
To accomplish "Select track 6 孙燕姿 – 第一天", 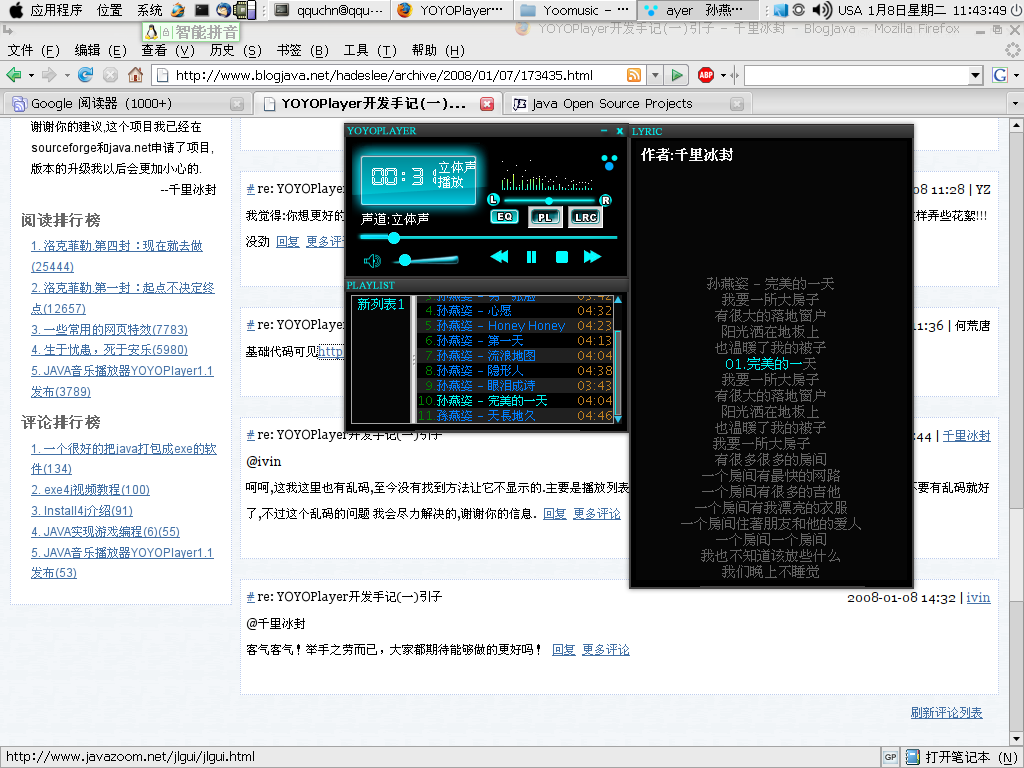I will click(515, 341).
